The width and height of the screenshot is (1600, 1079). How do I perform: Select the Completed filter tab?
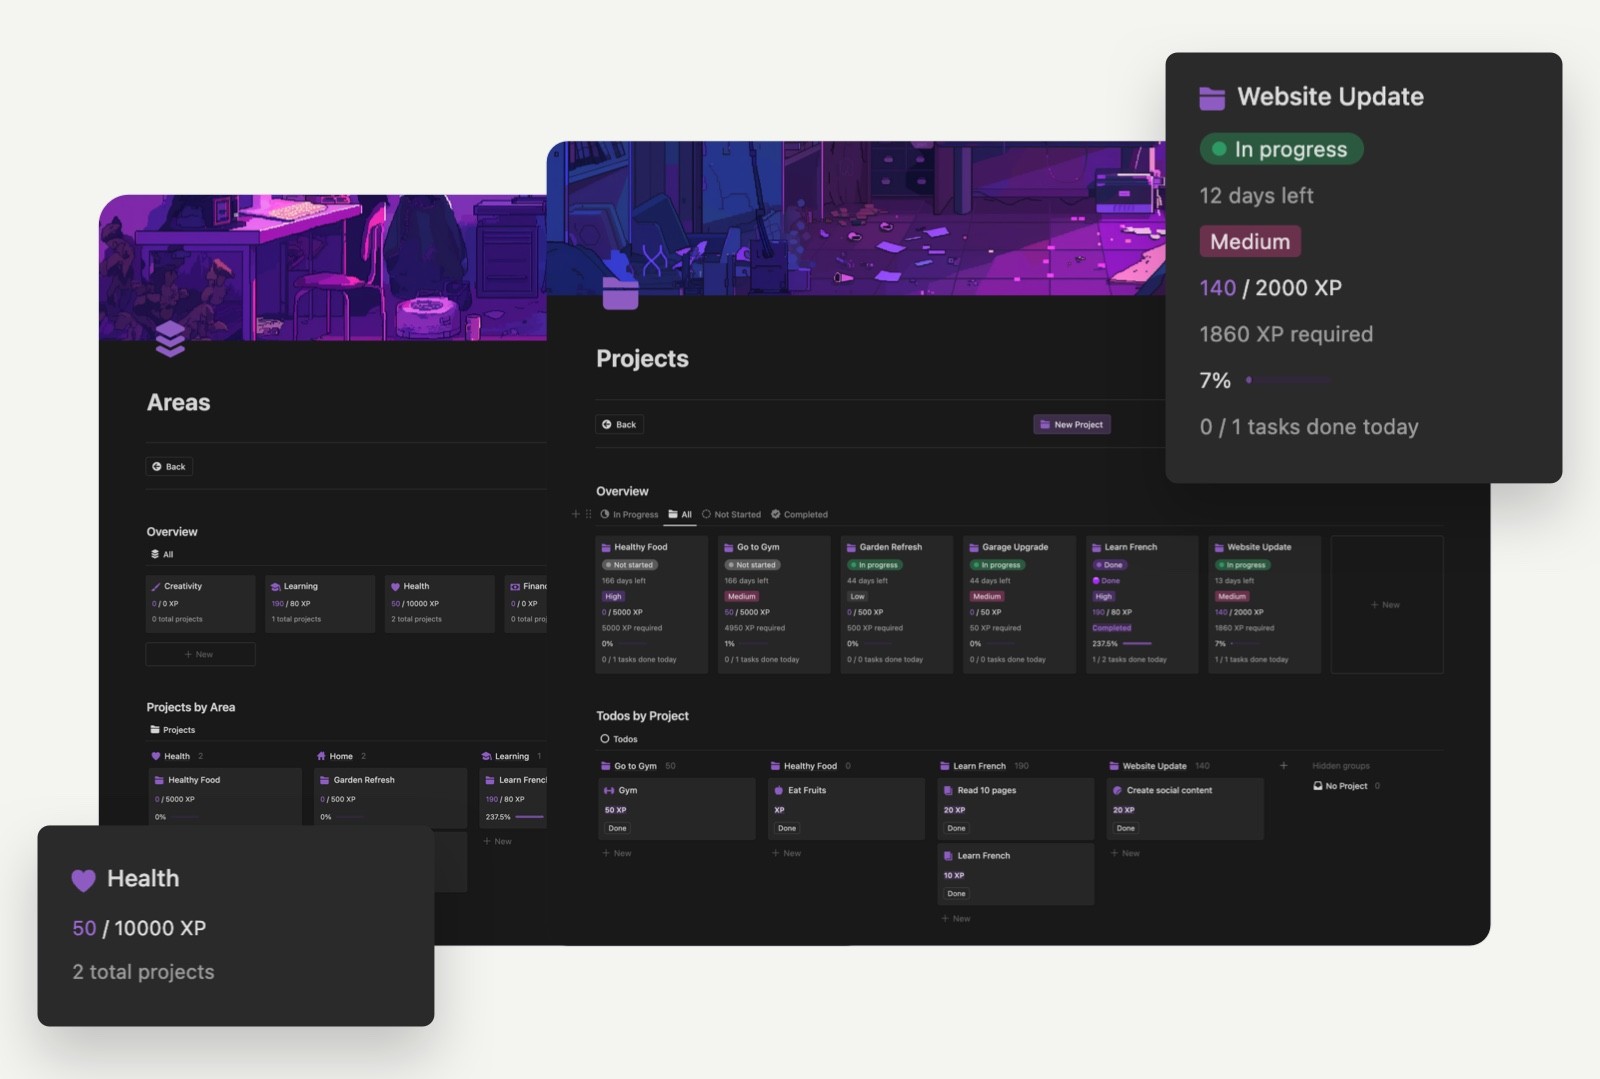click(805, 514)
